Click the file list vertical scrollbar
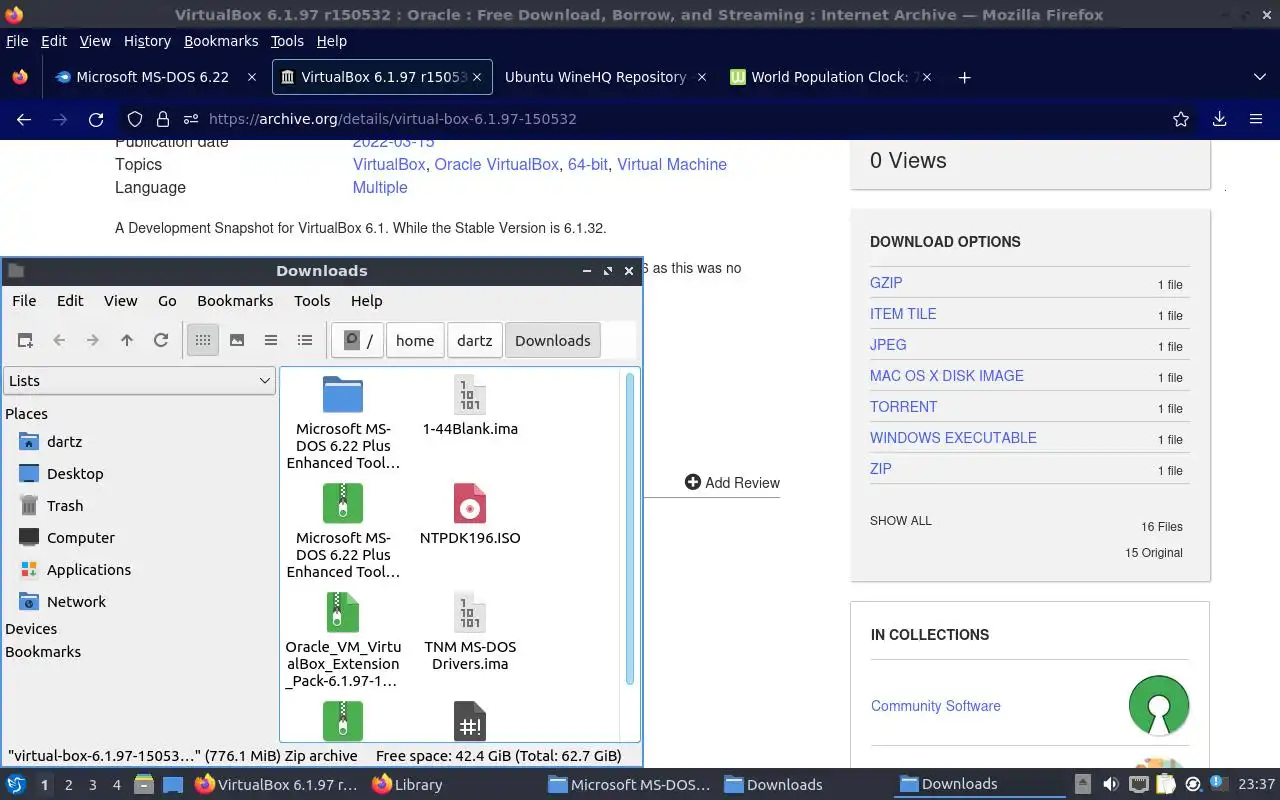The height and width of the screenshot is (800, 1280). 630,530
